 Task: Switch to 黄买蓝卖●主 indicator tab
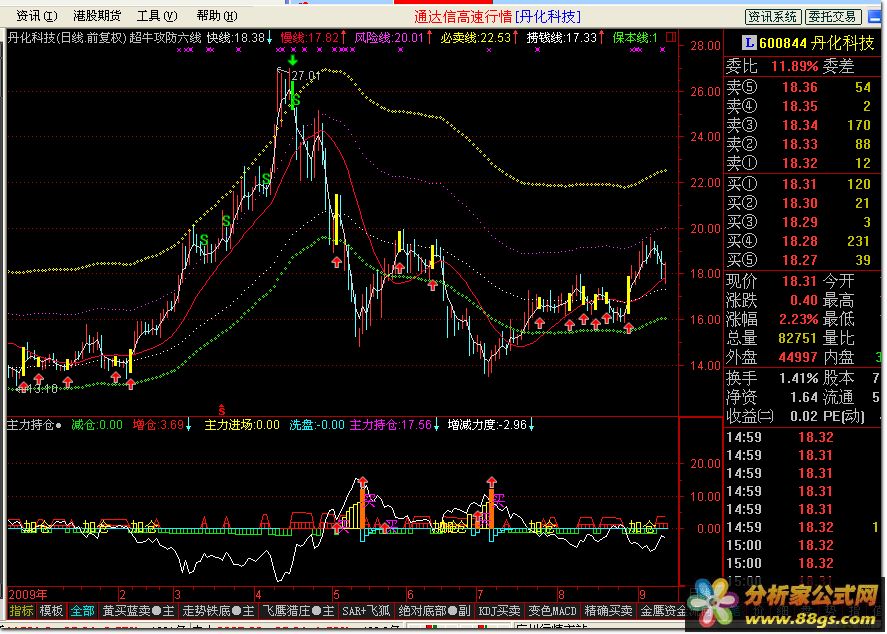click(x=139, y=611)
